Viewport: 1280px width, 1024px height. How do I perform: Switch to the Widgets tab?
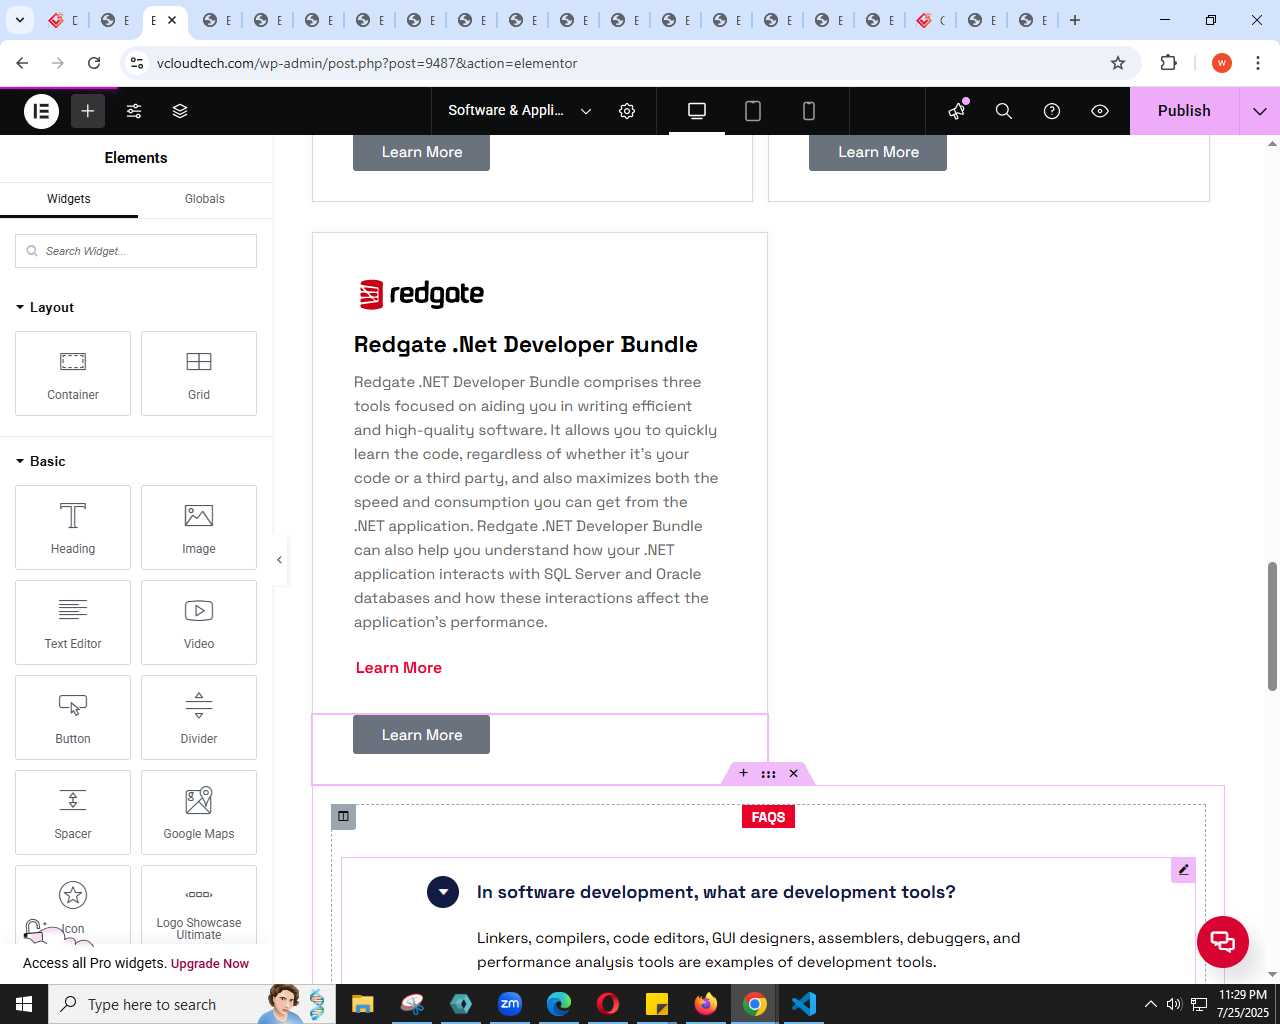69,199
